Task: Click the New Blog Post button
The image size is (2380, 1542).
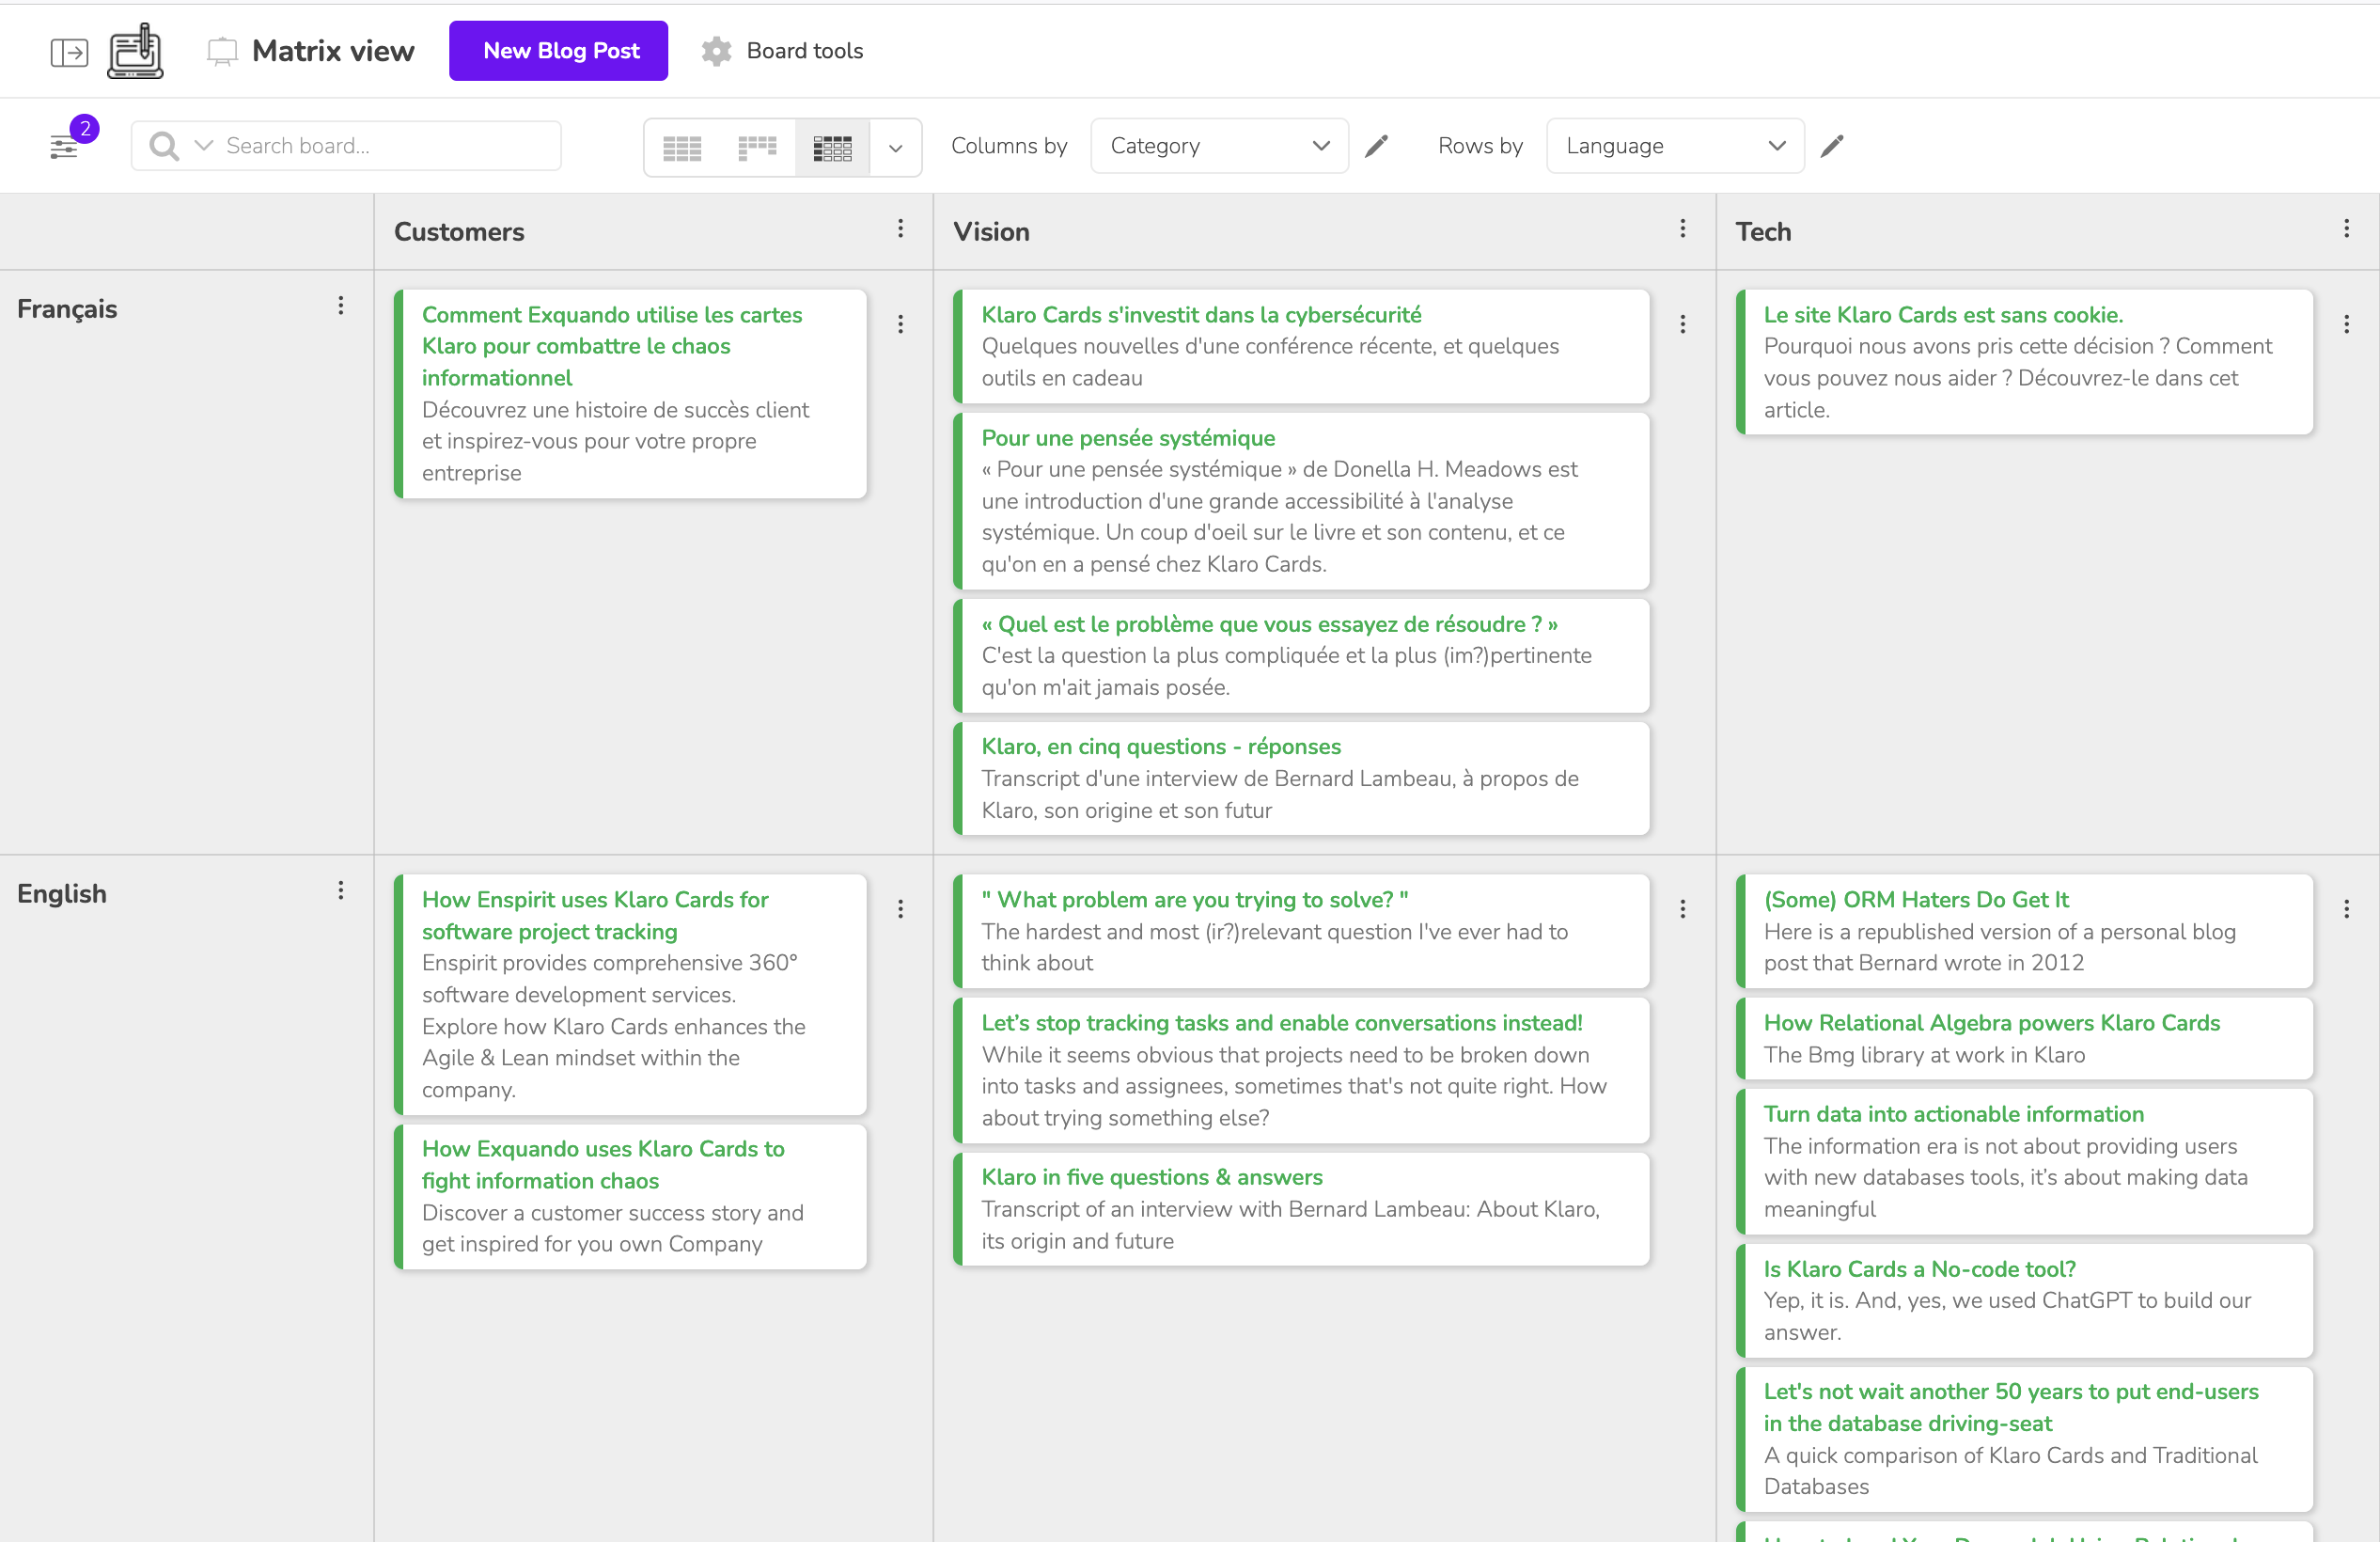Action: [558, 51]
